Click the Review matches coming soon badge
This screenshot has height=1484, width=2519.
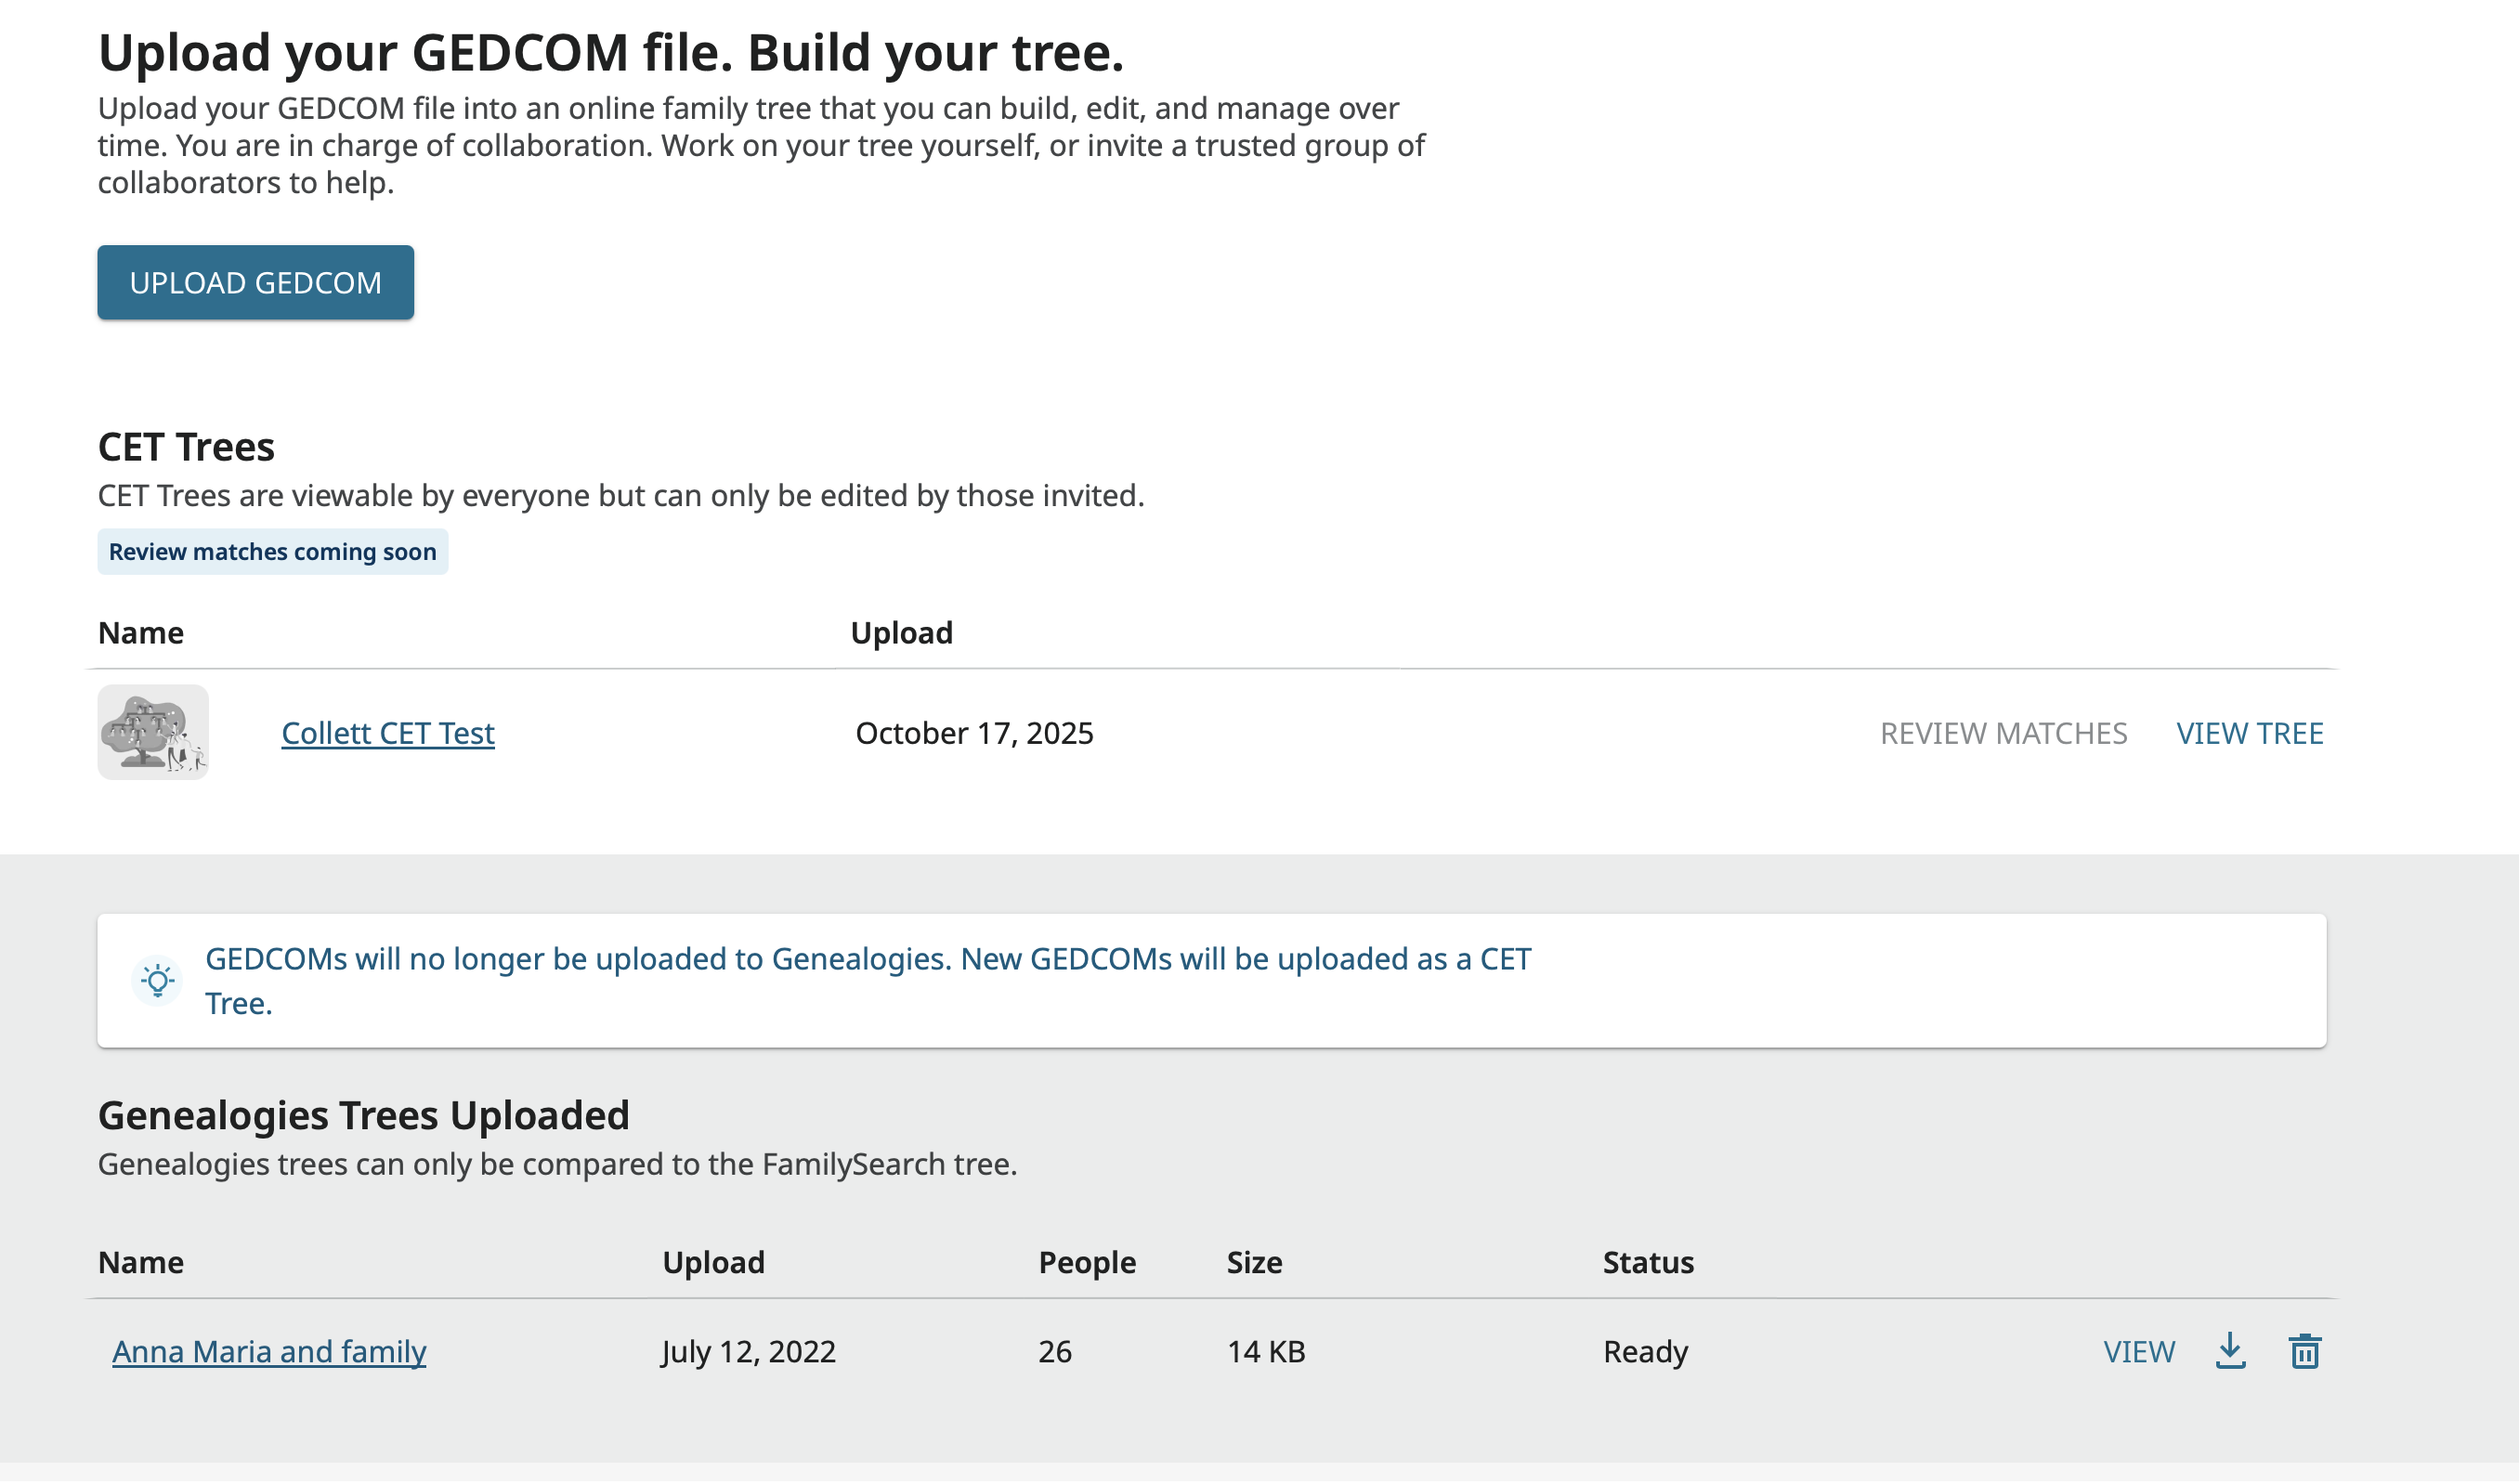272,552
